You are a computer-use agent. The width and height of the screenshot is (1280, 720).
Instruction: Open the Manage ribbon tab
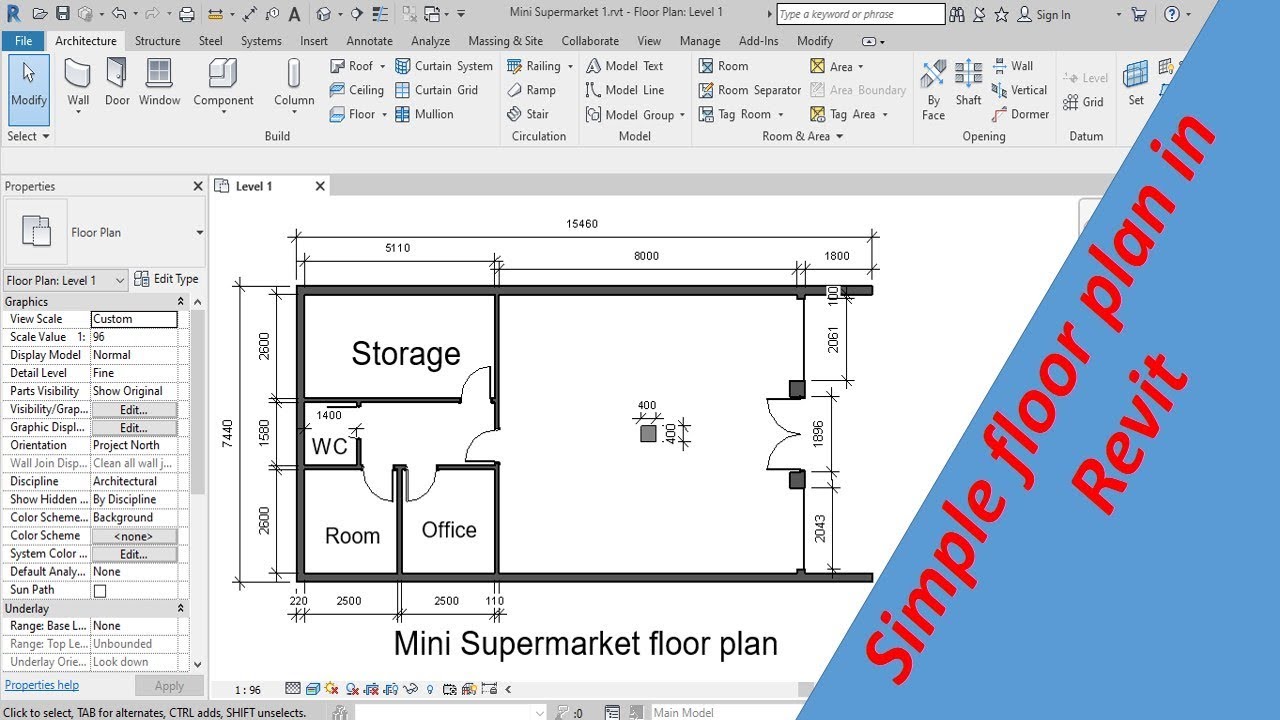pos(700,41)
